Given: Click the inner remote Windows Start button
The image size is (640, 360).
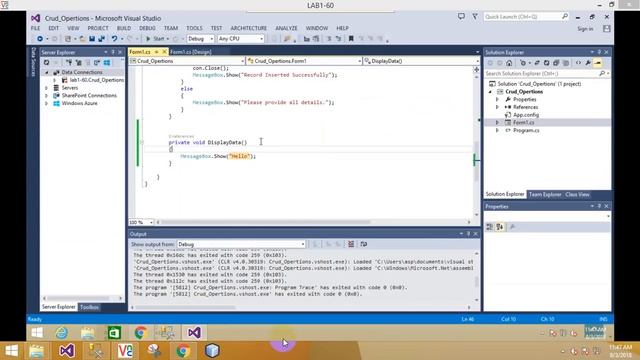Looking at the screenshot, I should coord(37,333).
